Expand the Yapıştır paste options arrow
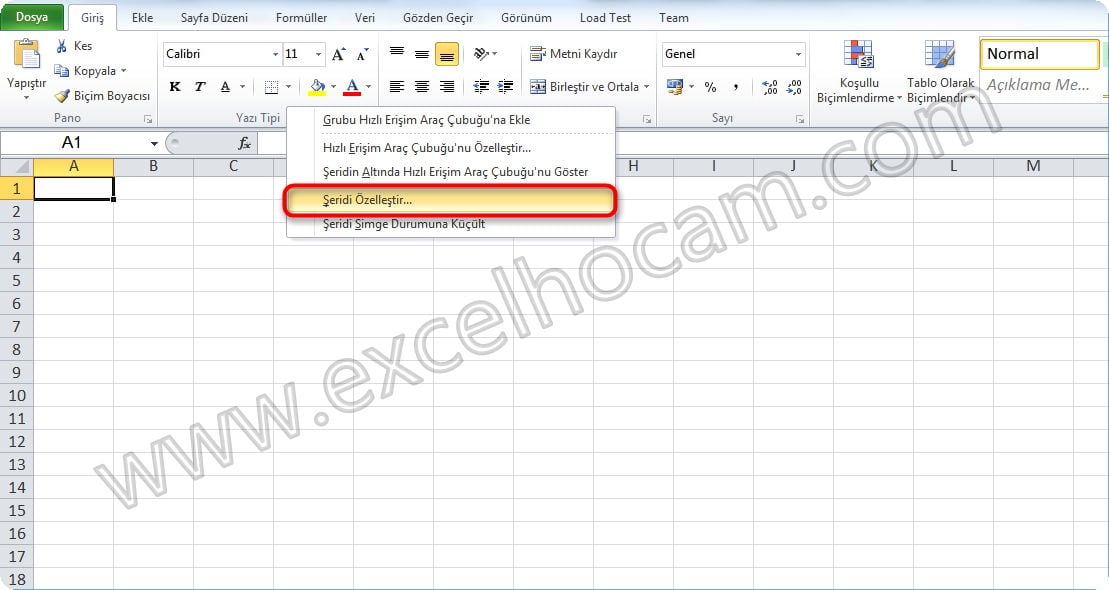 point(26,98)
